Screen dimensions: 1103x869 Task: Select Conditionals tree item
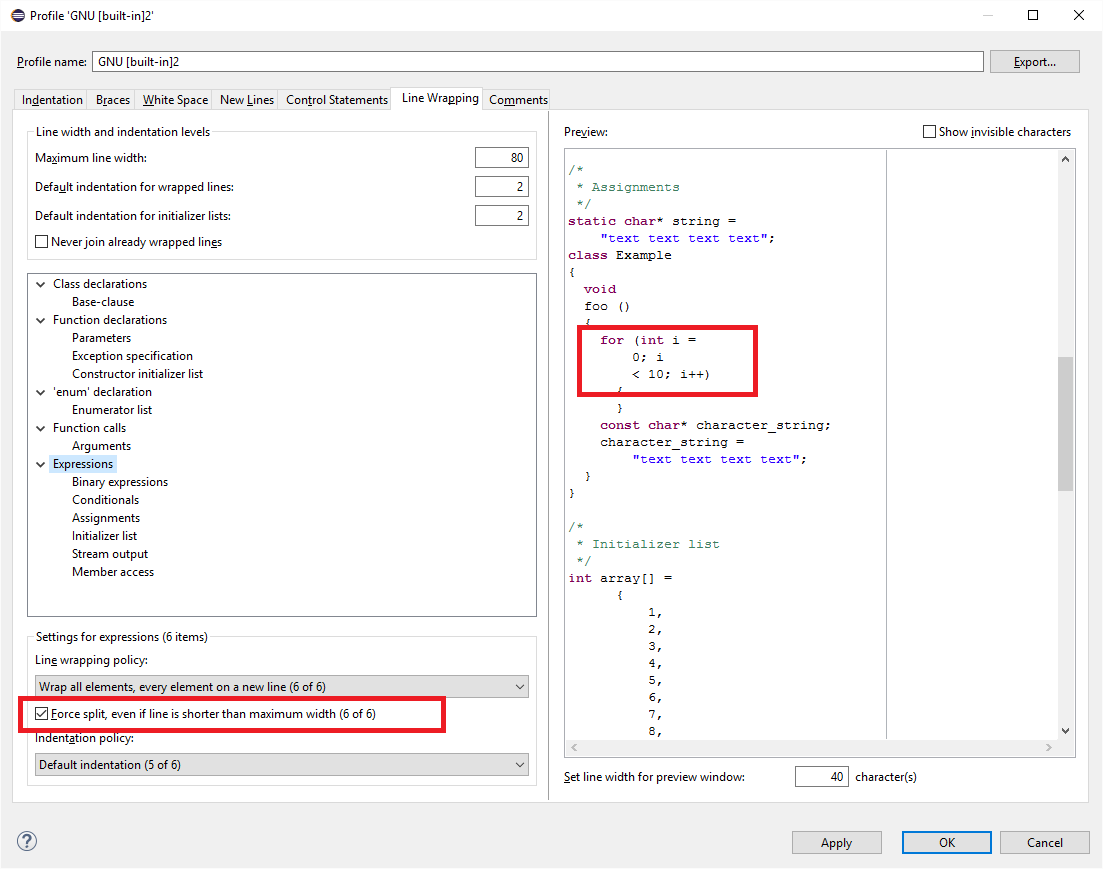click(106, 500)
